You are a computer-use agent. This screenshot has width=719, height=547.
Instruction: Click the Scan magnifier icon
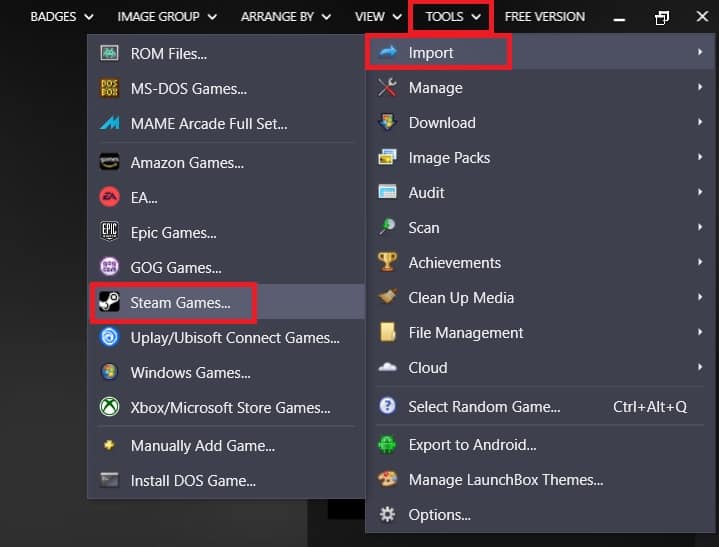click(387, 227)
